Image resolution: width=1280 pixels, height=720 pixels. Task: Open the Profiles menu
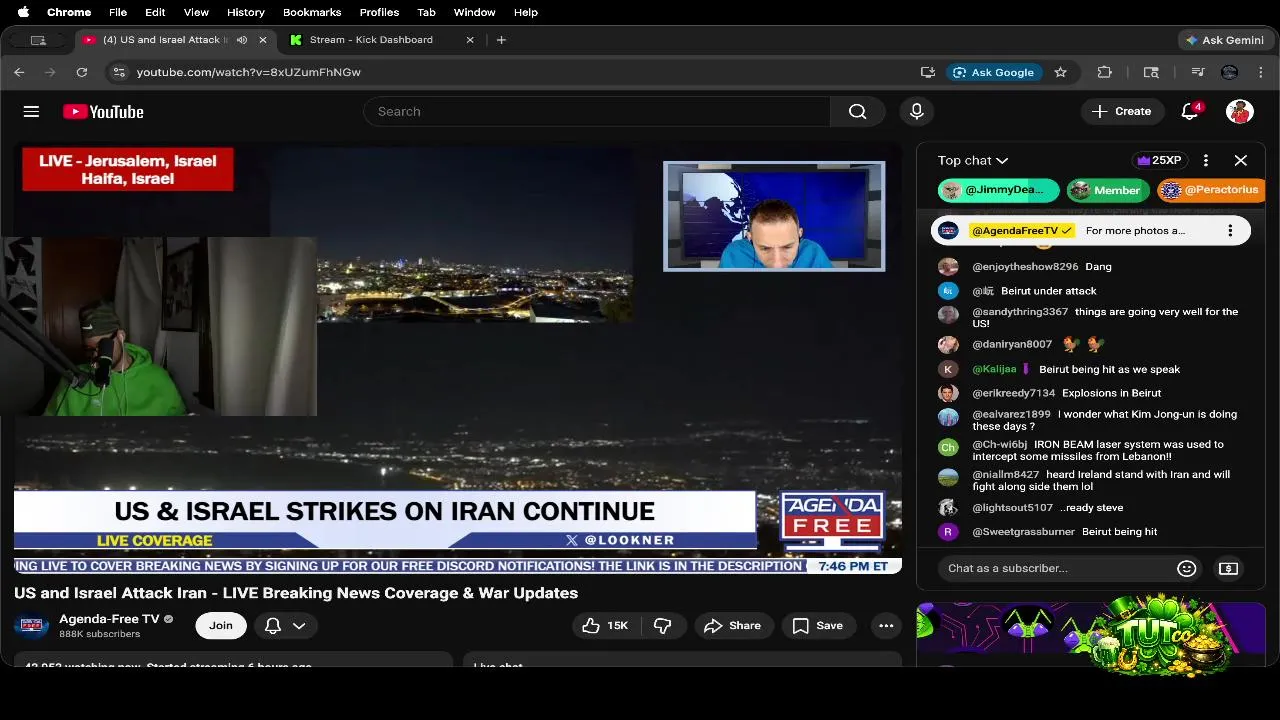(x=379, y=12)
